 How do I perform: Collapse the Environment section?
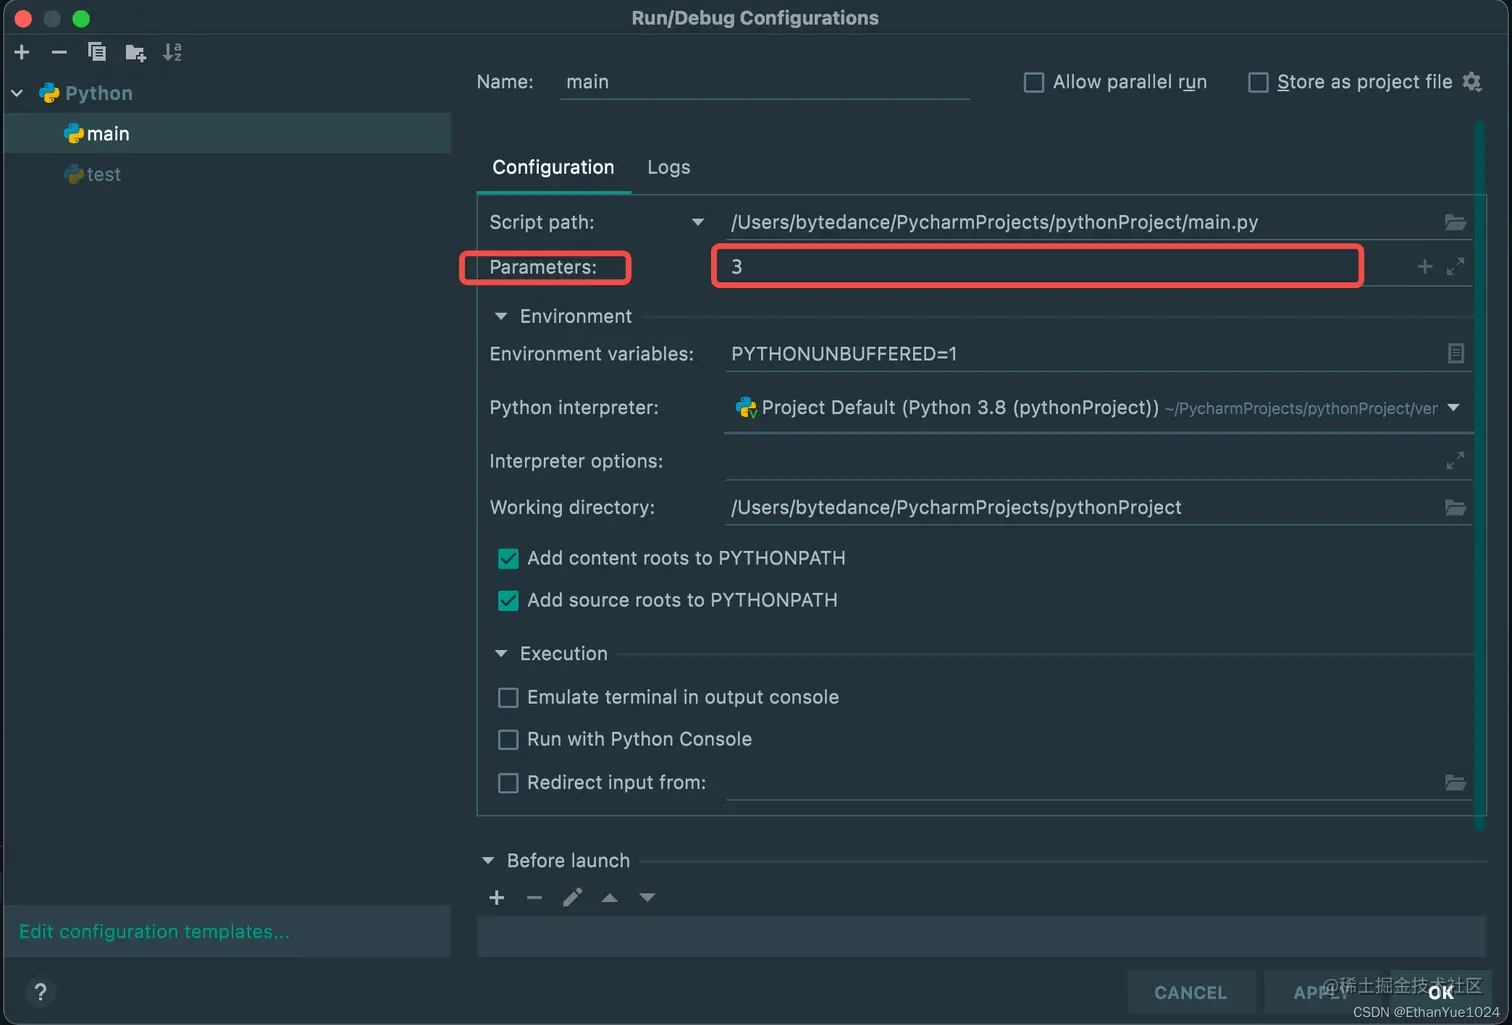500,316
